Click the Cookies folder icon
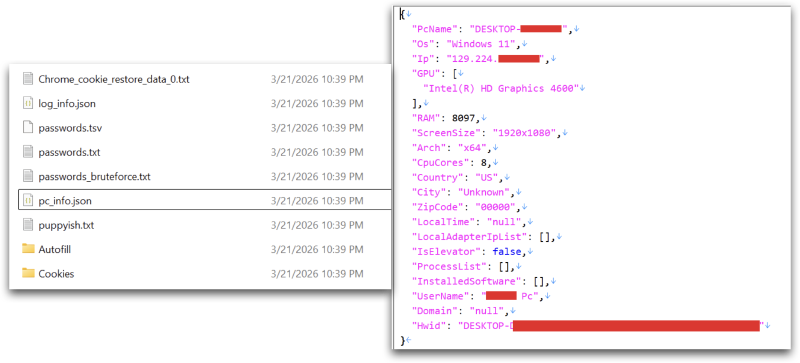Image resolution: width=800 pixels, height=363 pixels. tap(28, 274)
